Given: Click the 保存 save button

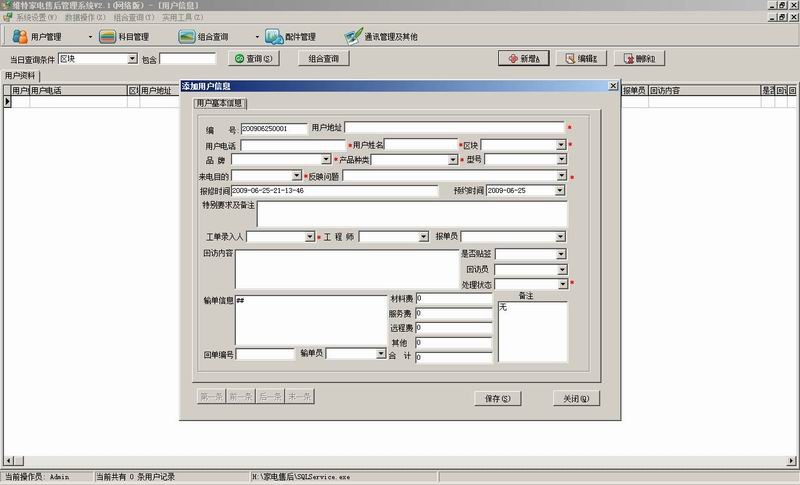Looking at the screenshot, I should 498,398.
